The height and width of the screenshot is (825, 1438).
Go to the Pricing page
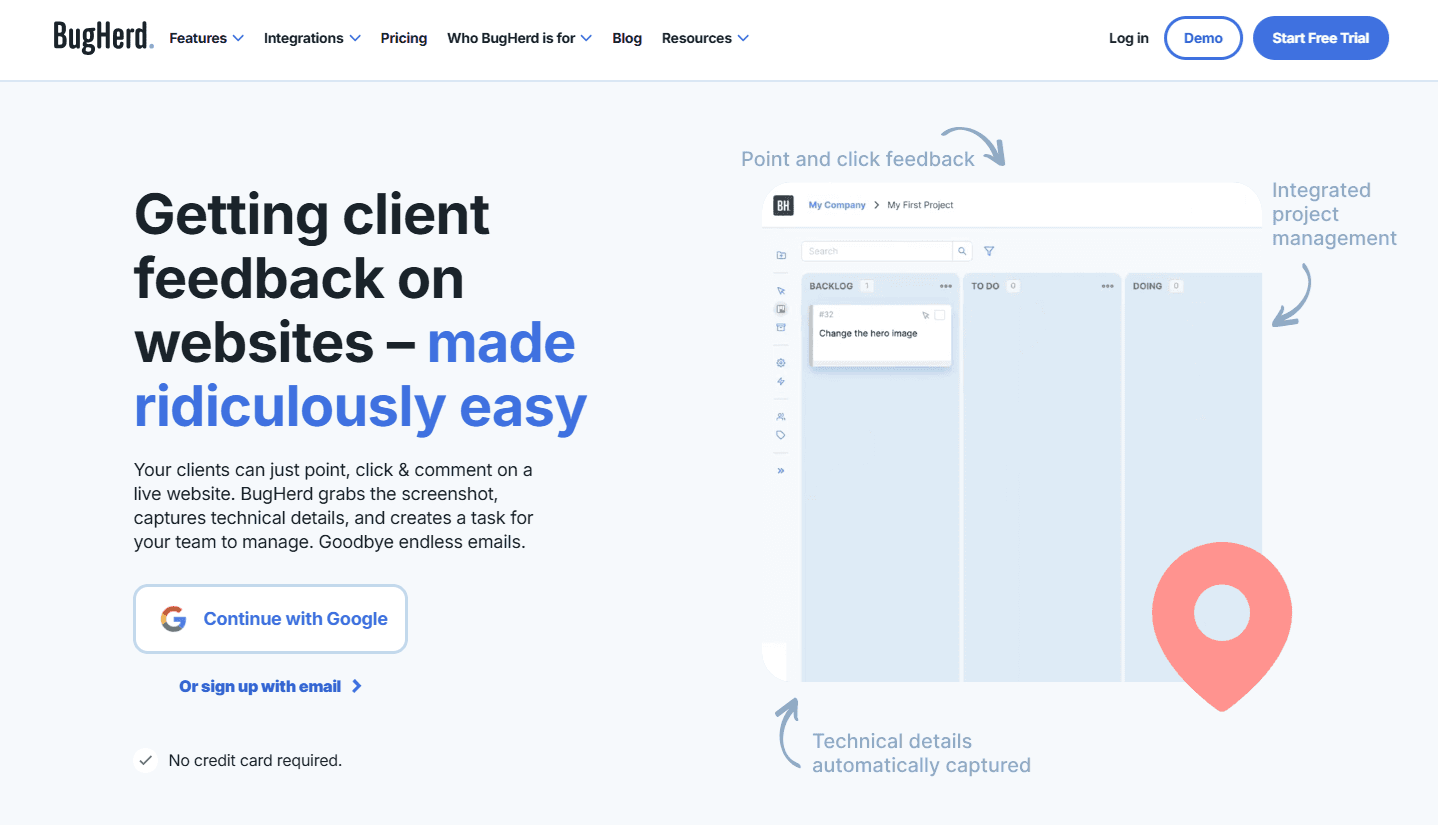tap(404, 38)
